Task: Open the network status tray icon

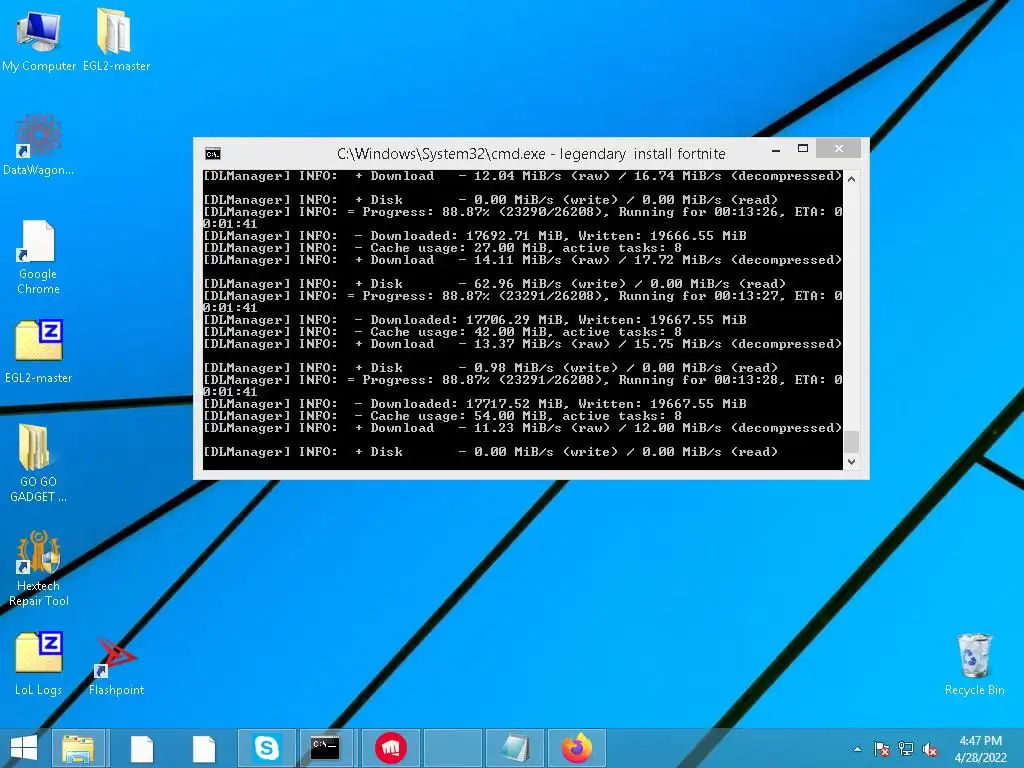Action: [x=906, y=749]
